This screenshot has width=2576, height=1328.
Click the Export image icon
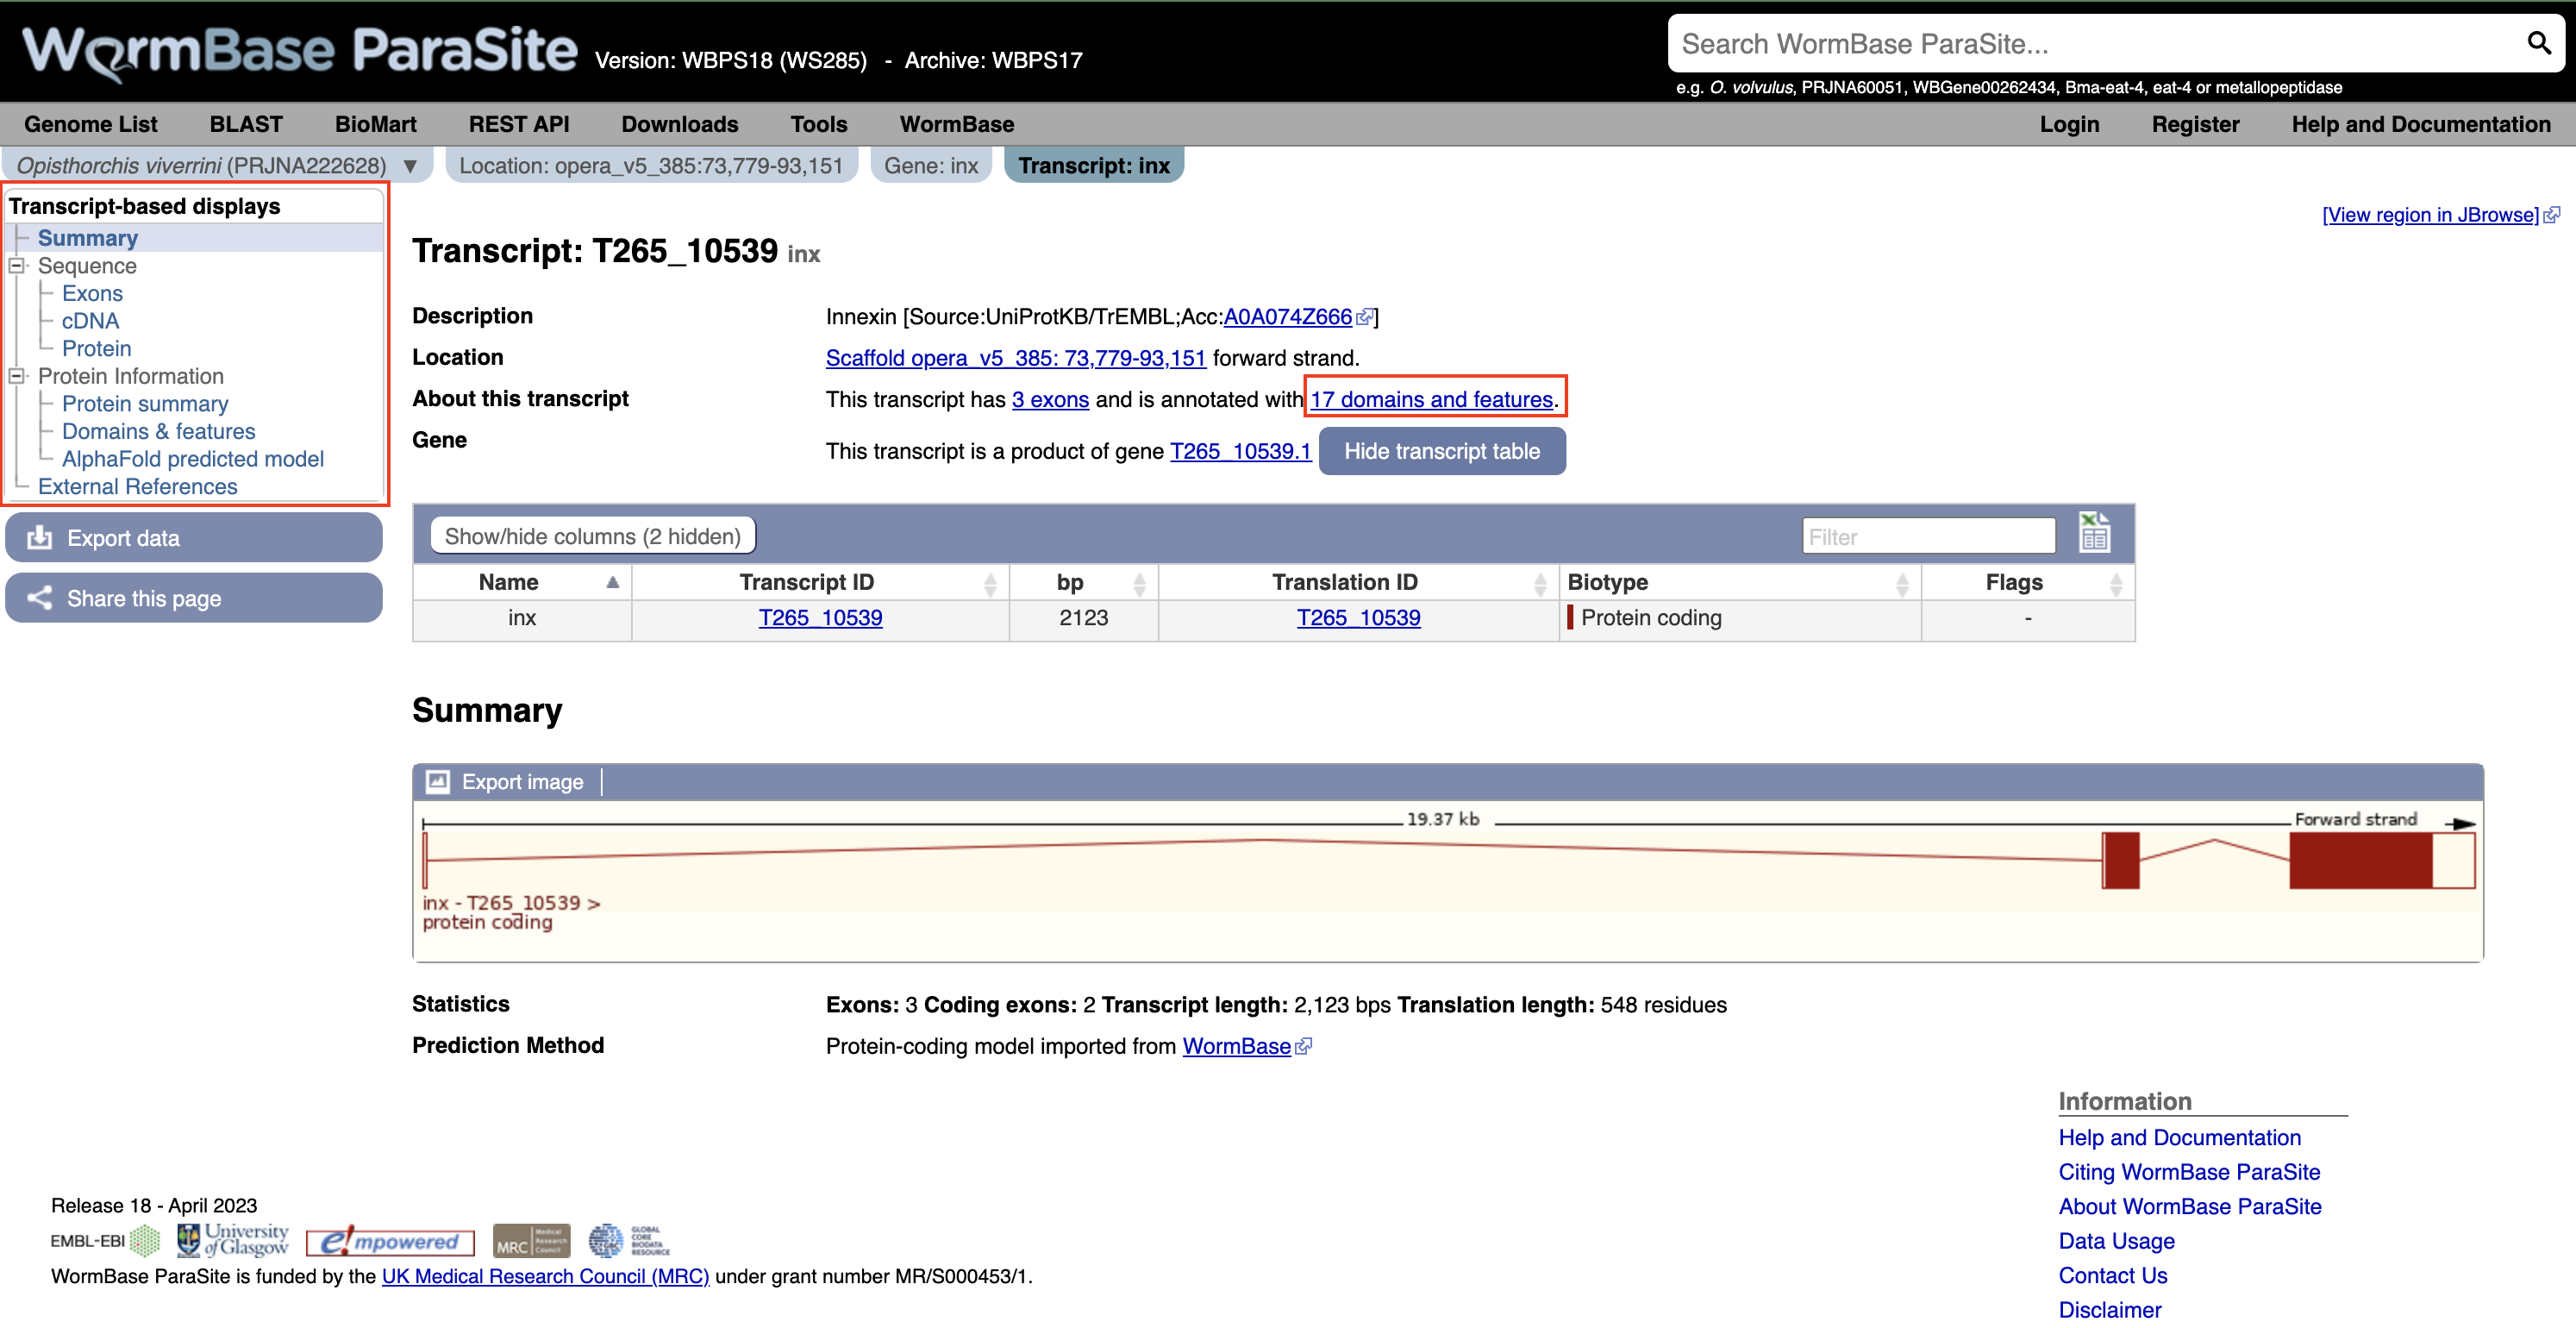point(437,781)
